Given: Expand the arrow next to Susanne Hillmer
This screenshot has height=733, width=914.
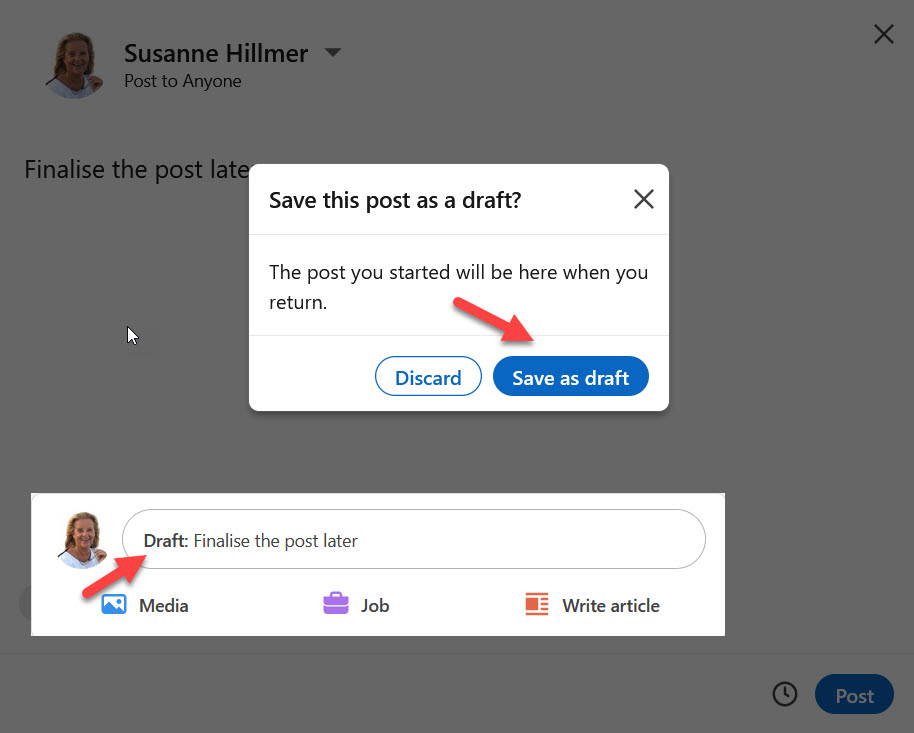Looking at the screenshot, I should coord(333,53).
